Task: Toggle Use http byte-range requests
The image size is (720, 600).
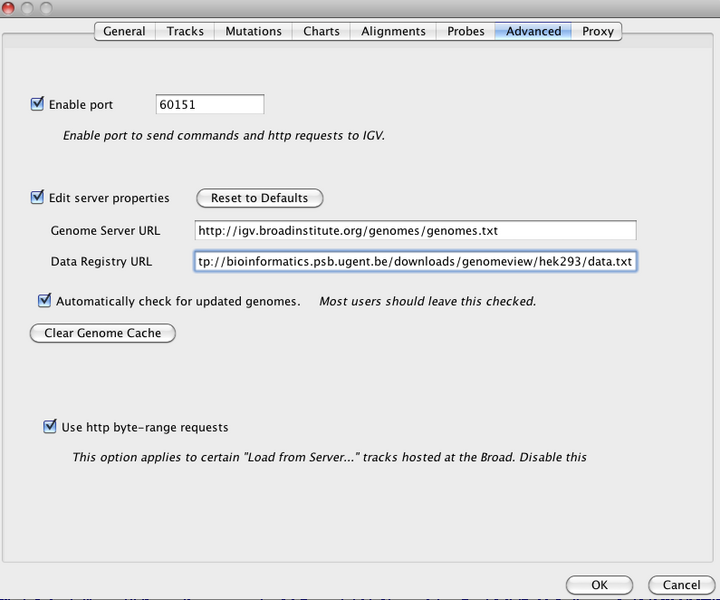Action: [x=50, y=427]
